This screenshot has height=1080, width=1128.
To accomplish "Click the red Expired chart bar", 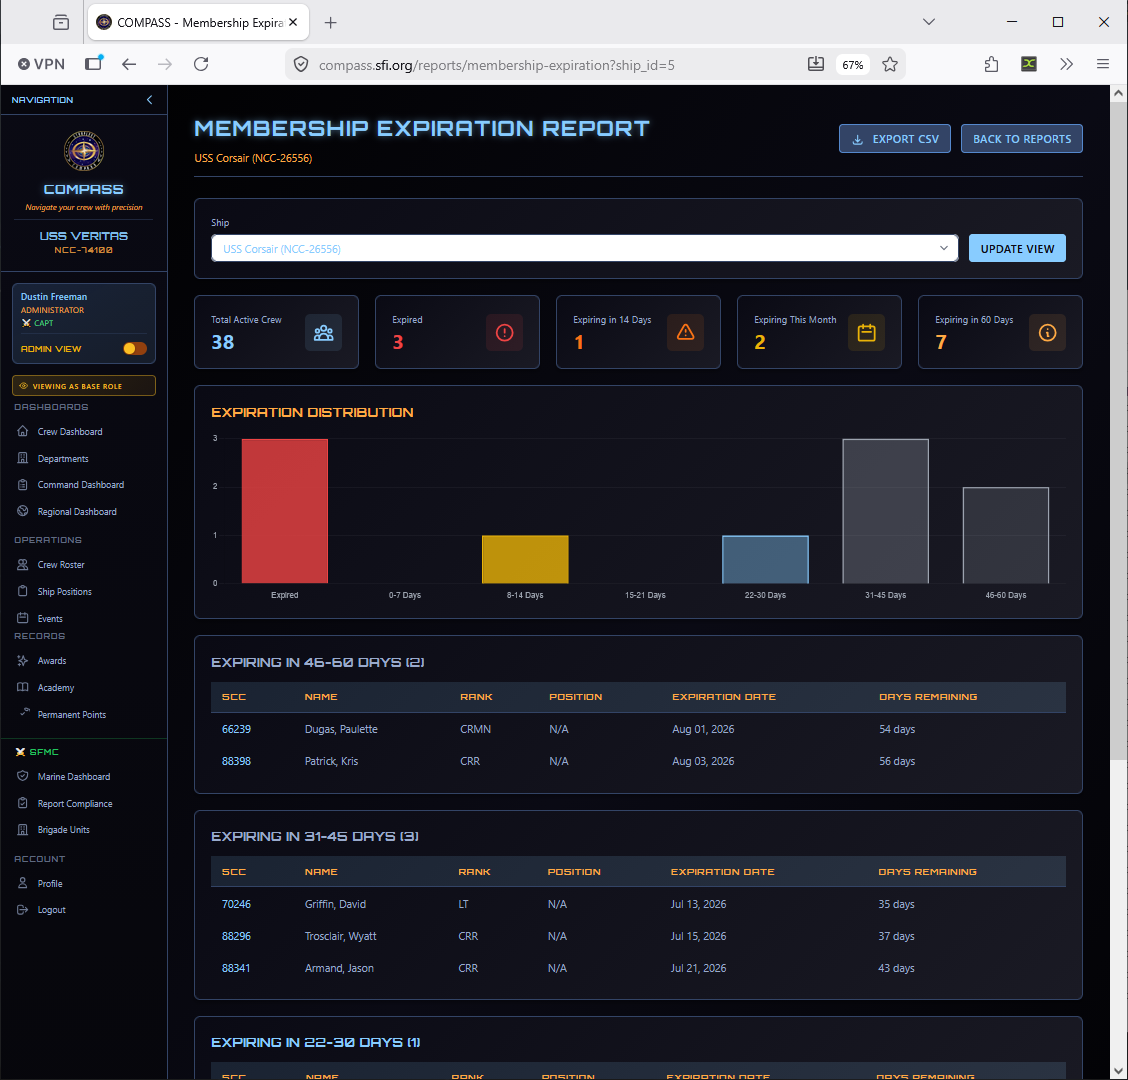I will (x=285, y=511).
